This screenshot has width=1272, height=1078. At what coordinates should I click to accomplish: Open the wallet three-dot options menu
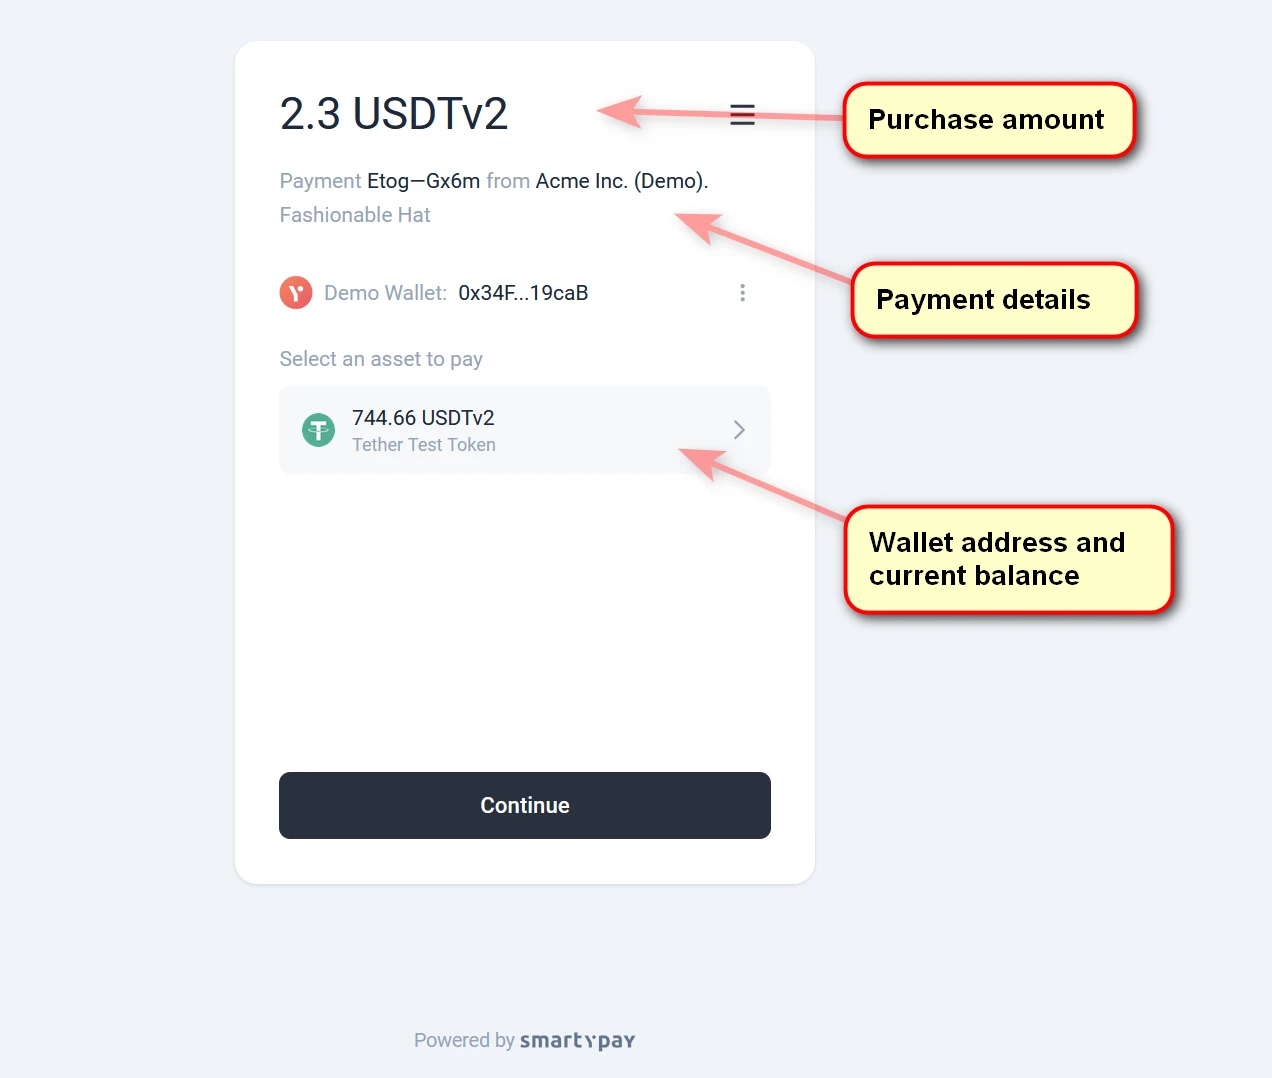(742, 293)
